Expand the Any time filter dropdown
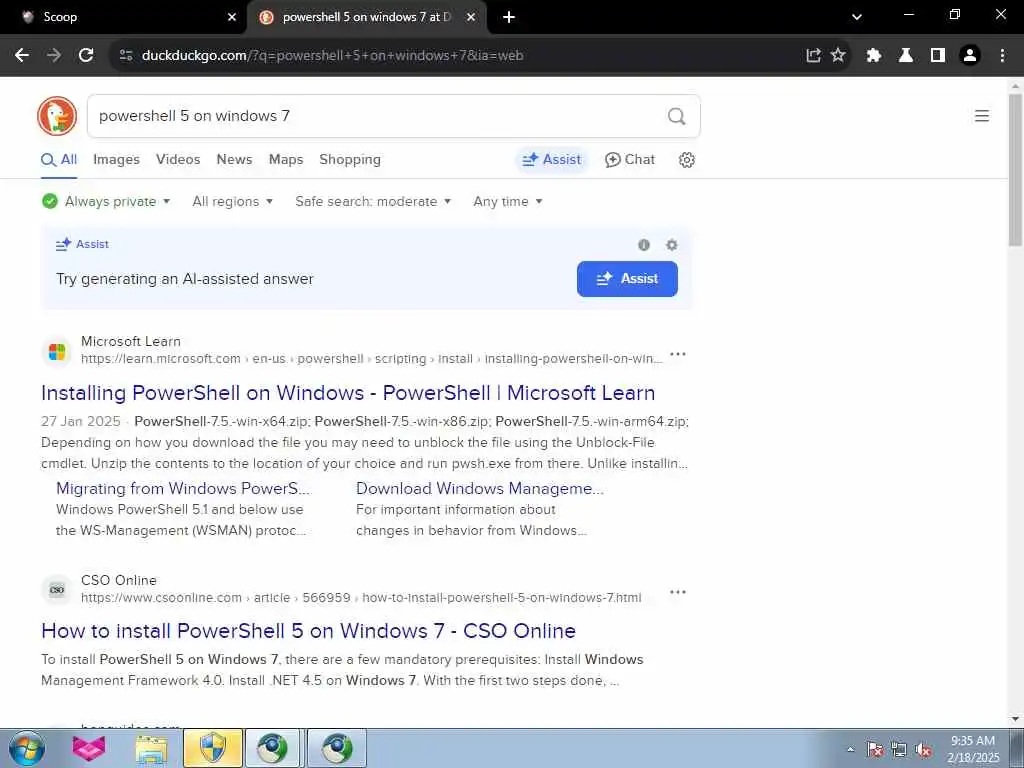1024x768 pixels. (507, 201)
